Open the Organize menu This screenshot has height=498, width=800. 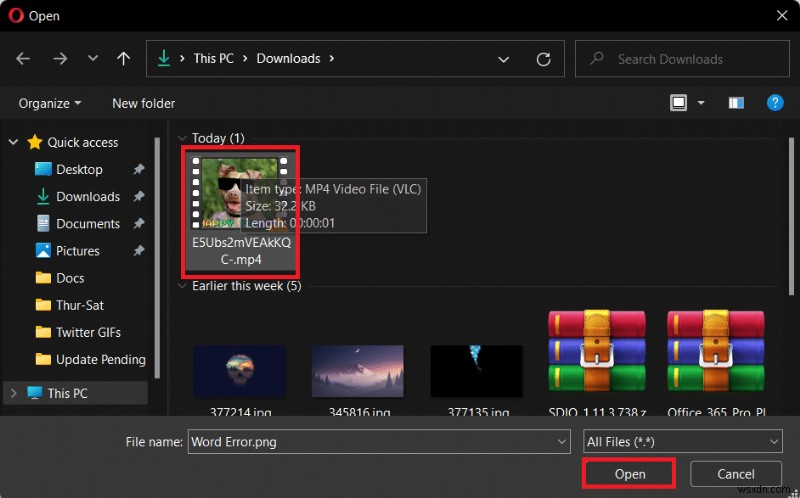coord(49,104)
